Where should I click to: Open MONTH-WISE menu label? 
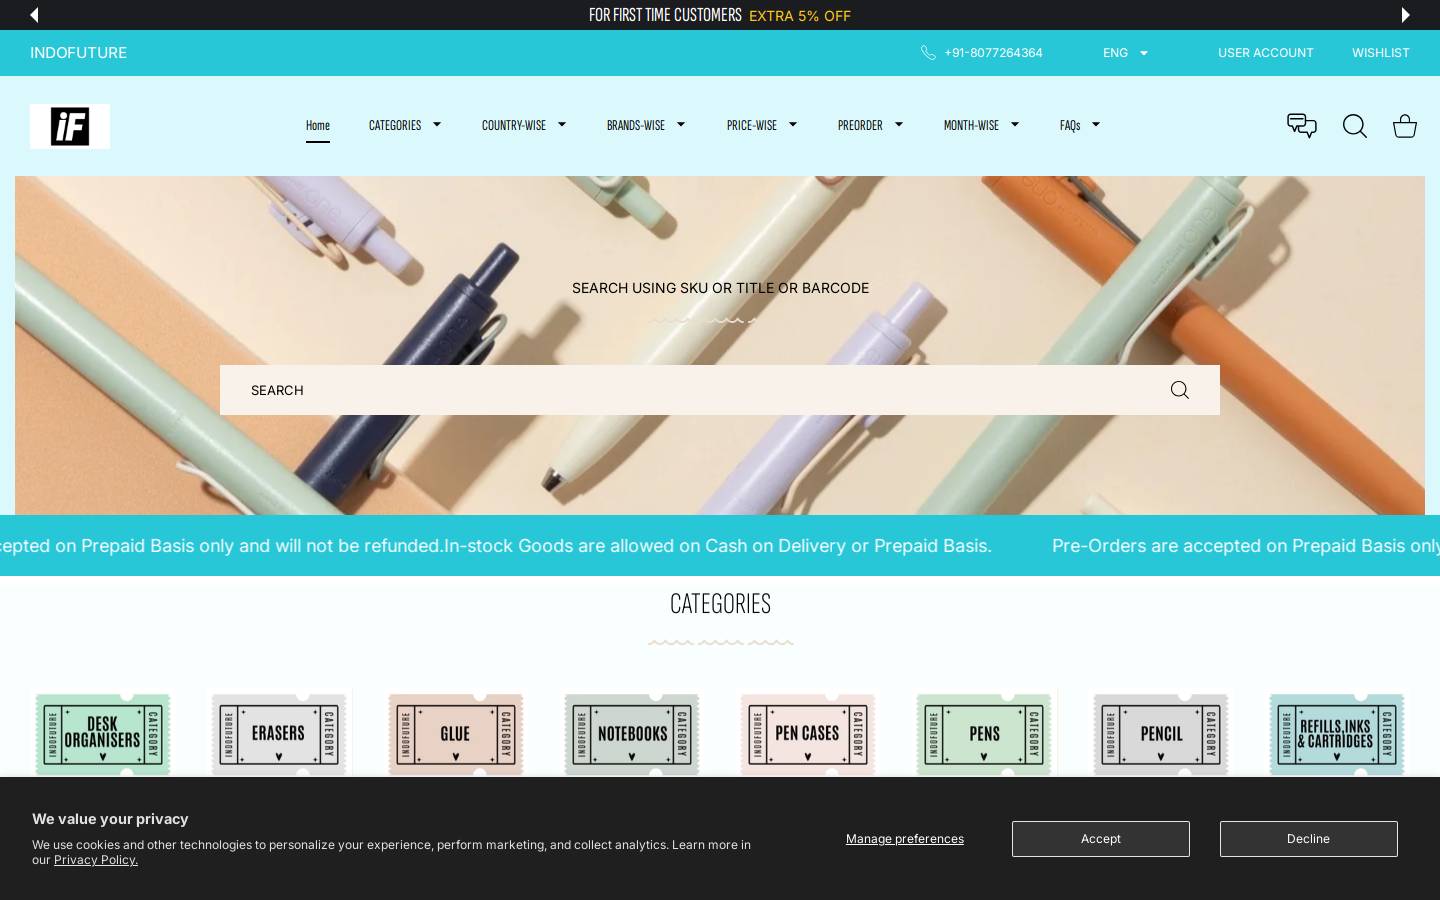[x=971, y=125]
